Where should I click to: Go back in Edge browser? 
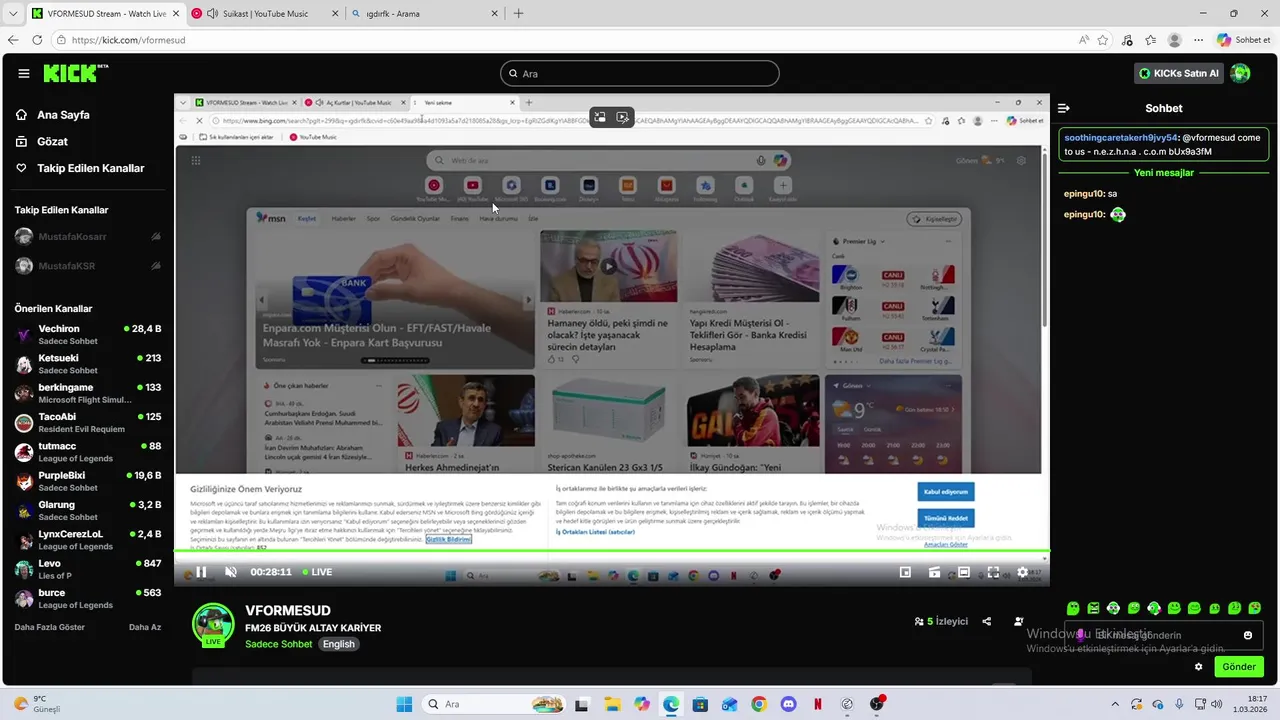click(13, 40)
